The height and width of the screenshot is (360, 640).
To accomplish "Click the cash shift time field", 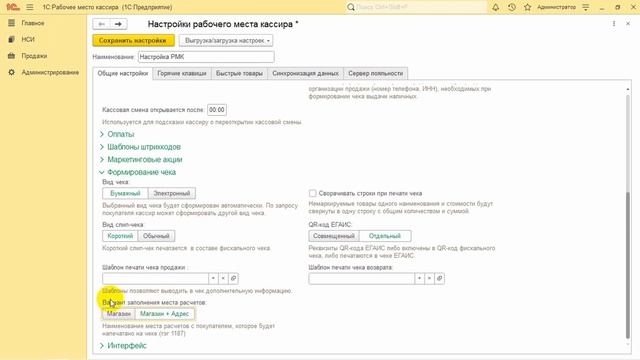I will (217, 110).
